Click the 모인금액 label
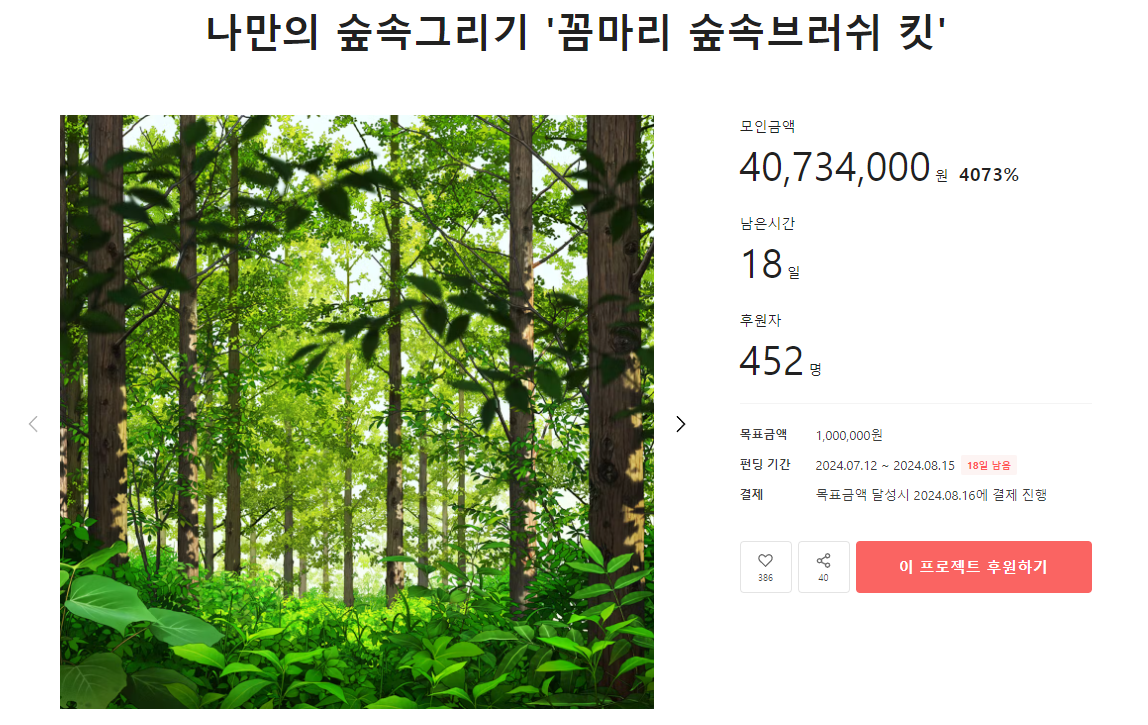This screenshot has height=725, width=1148. pos(767,126)
